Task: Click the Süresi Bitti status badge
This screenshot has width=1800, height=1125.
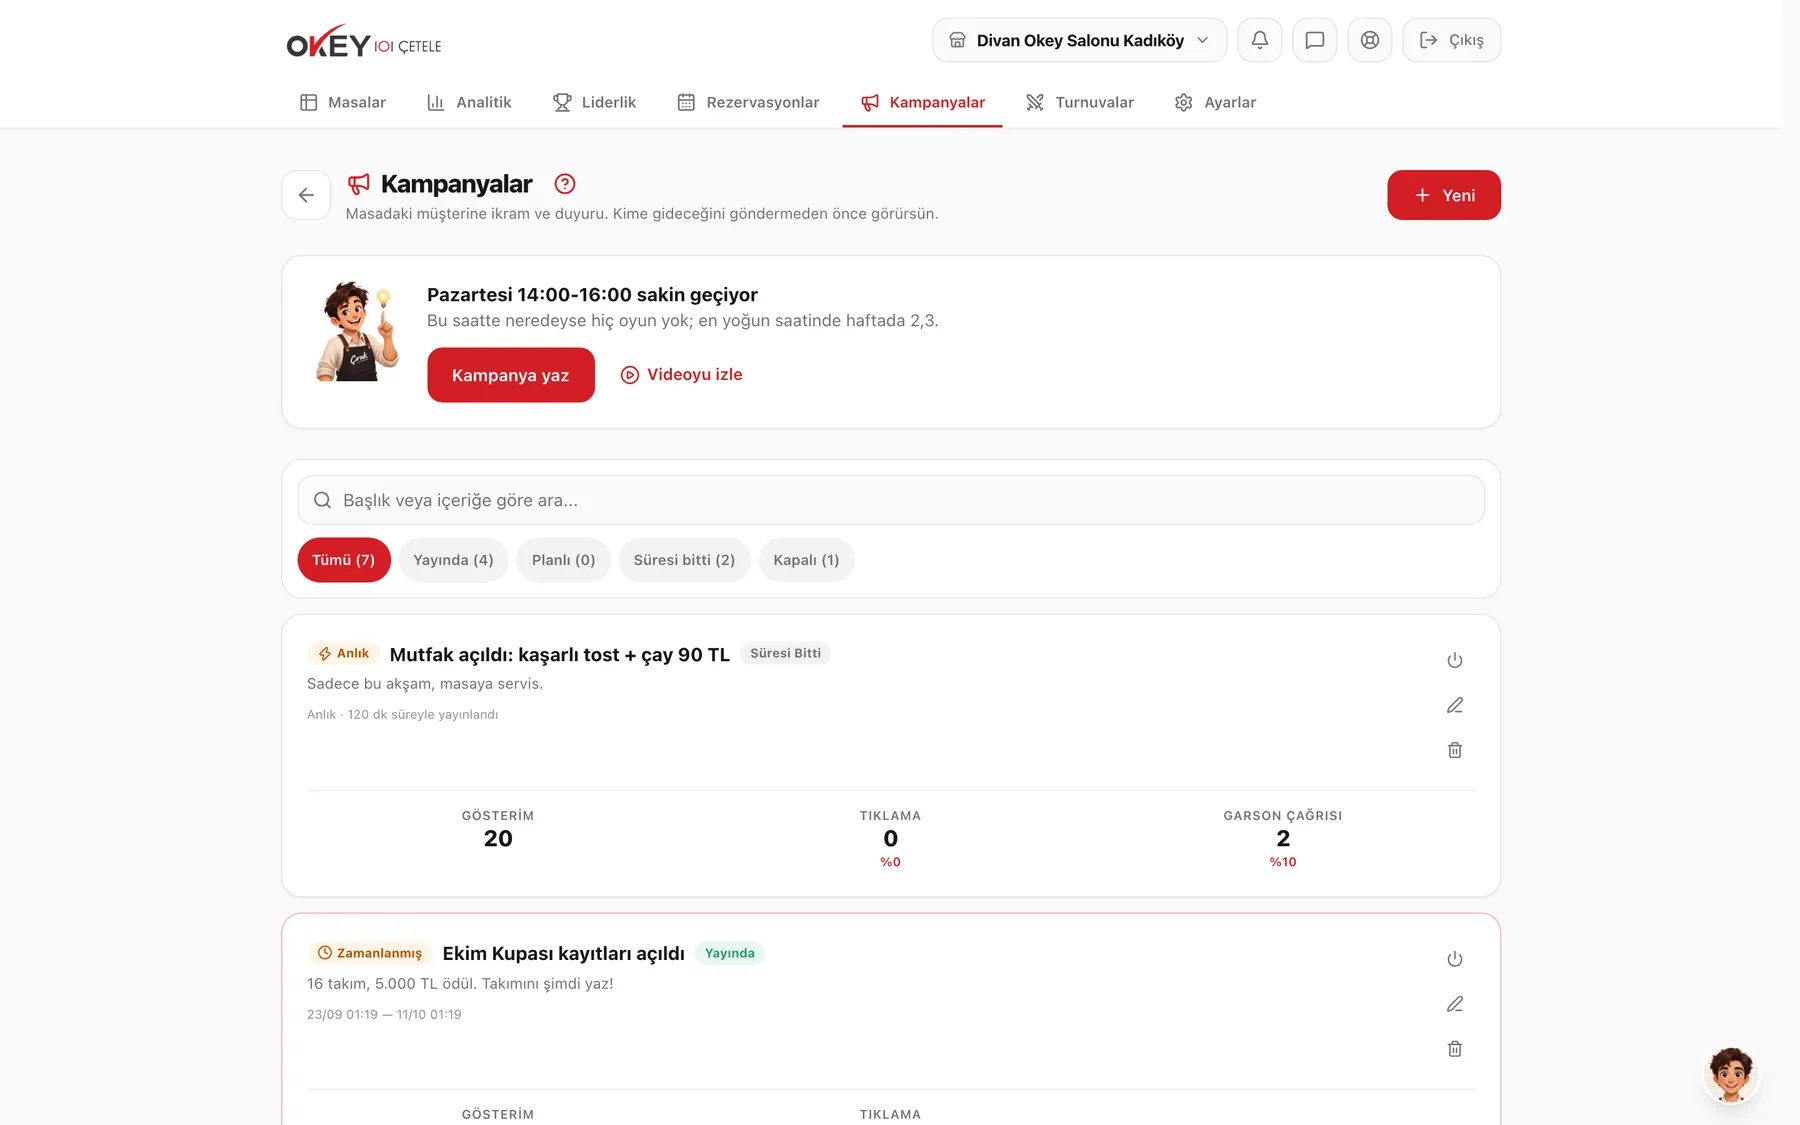Action: [x=785, y=653]
